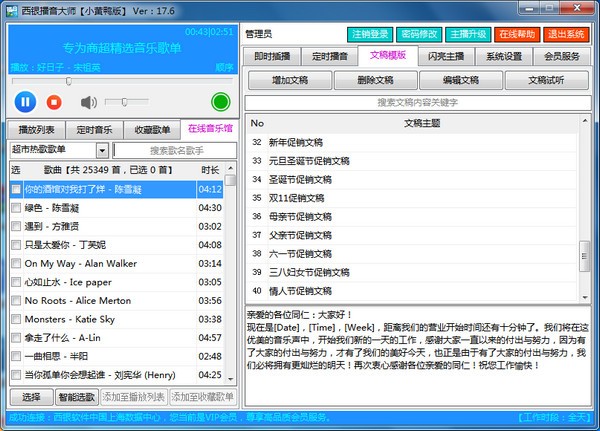Click the song list scroll-down arrow
This screenshot has height=431, width=600.
tap(230, 379)
